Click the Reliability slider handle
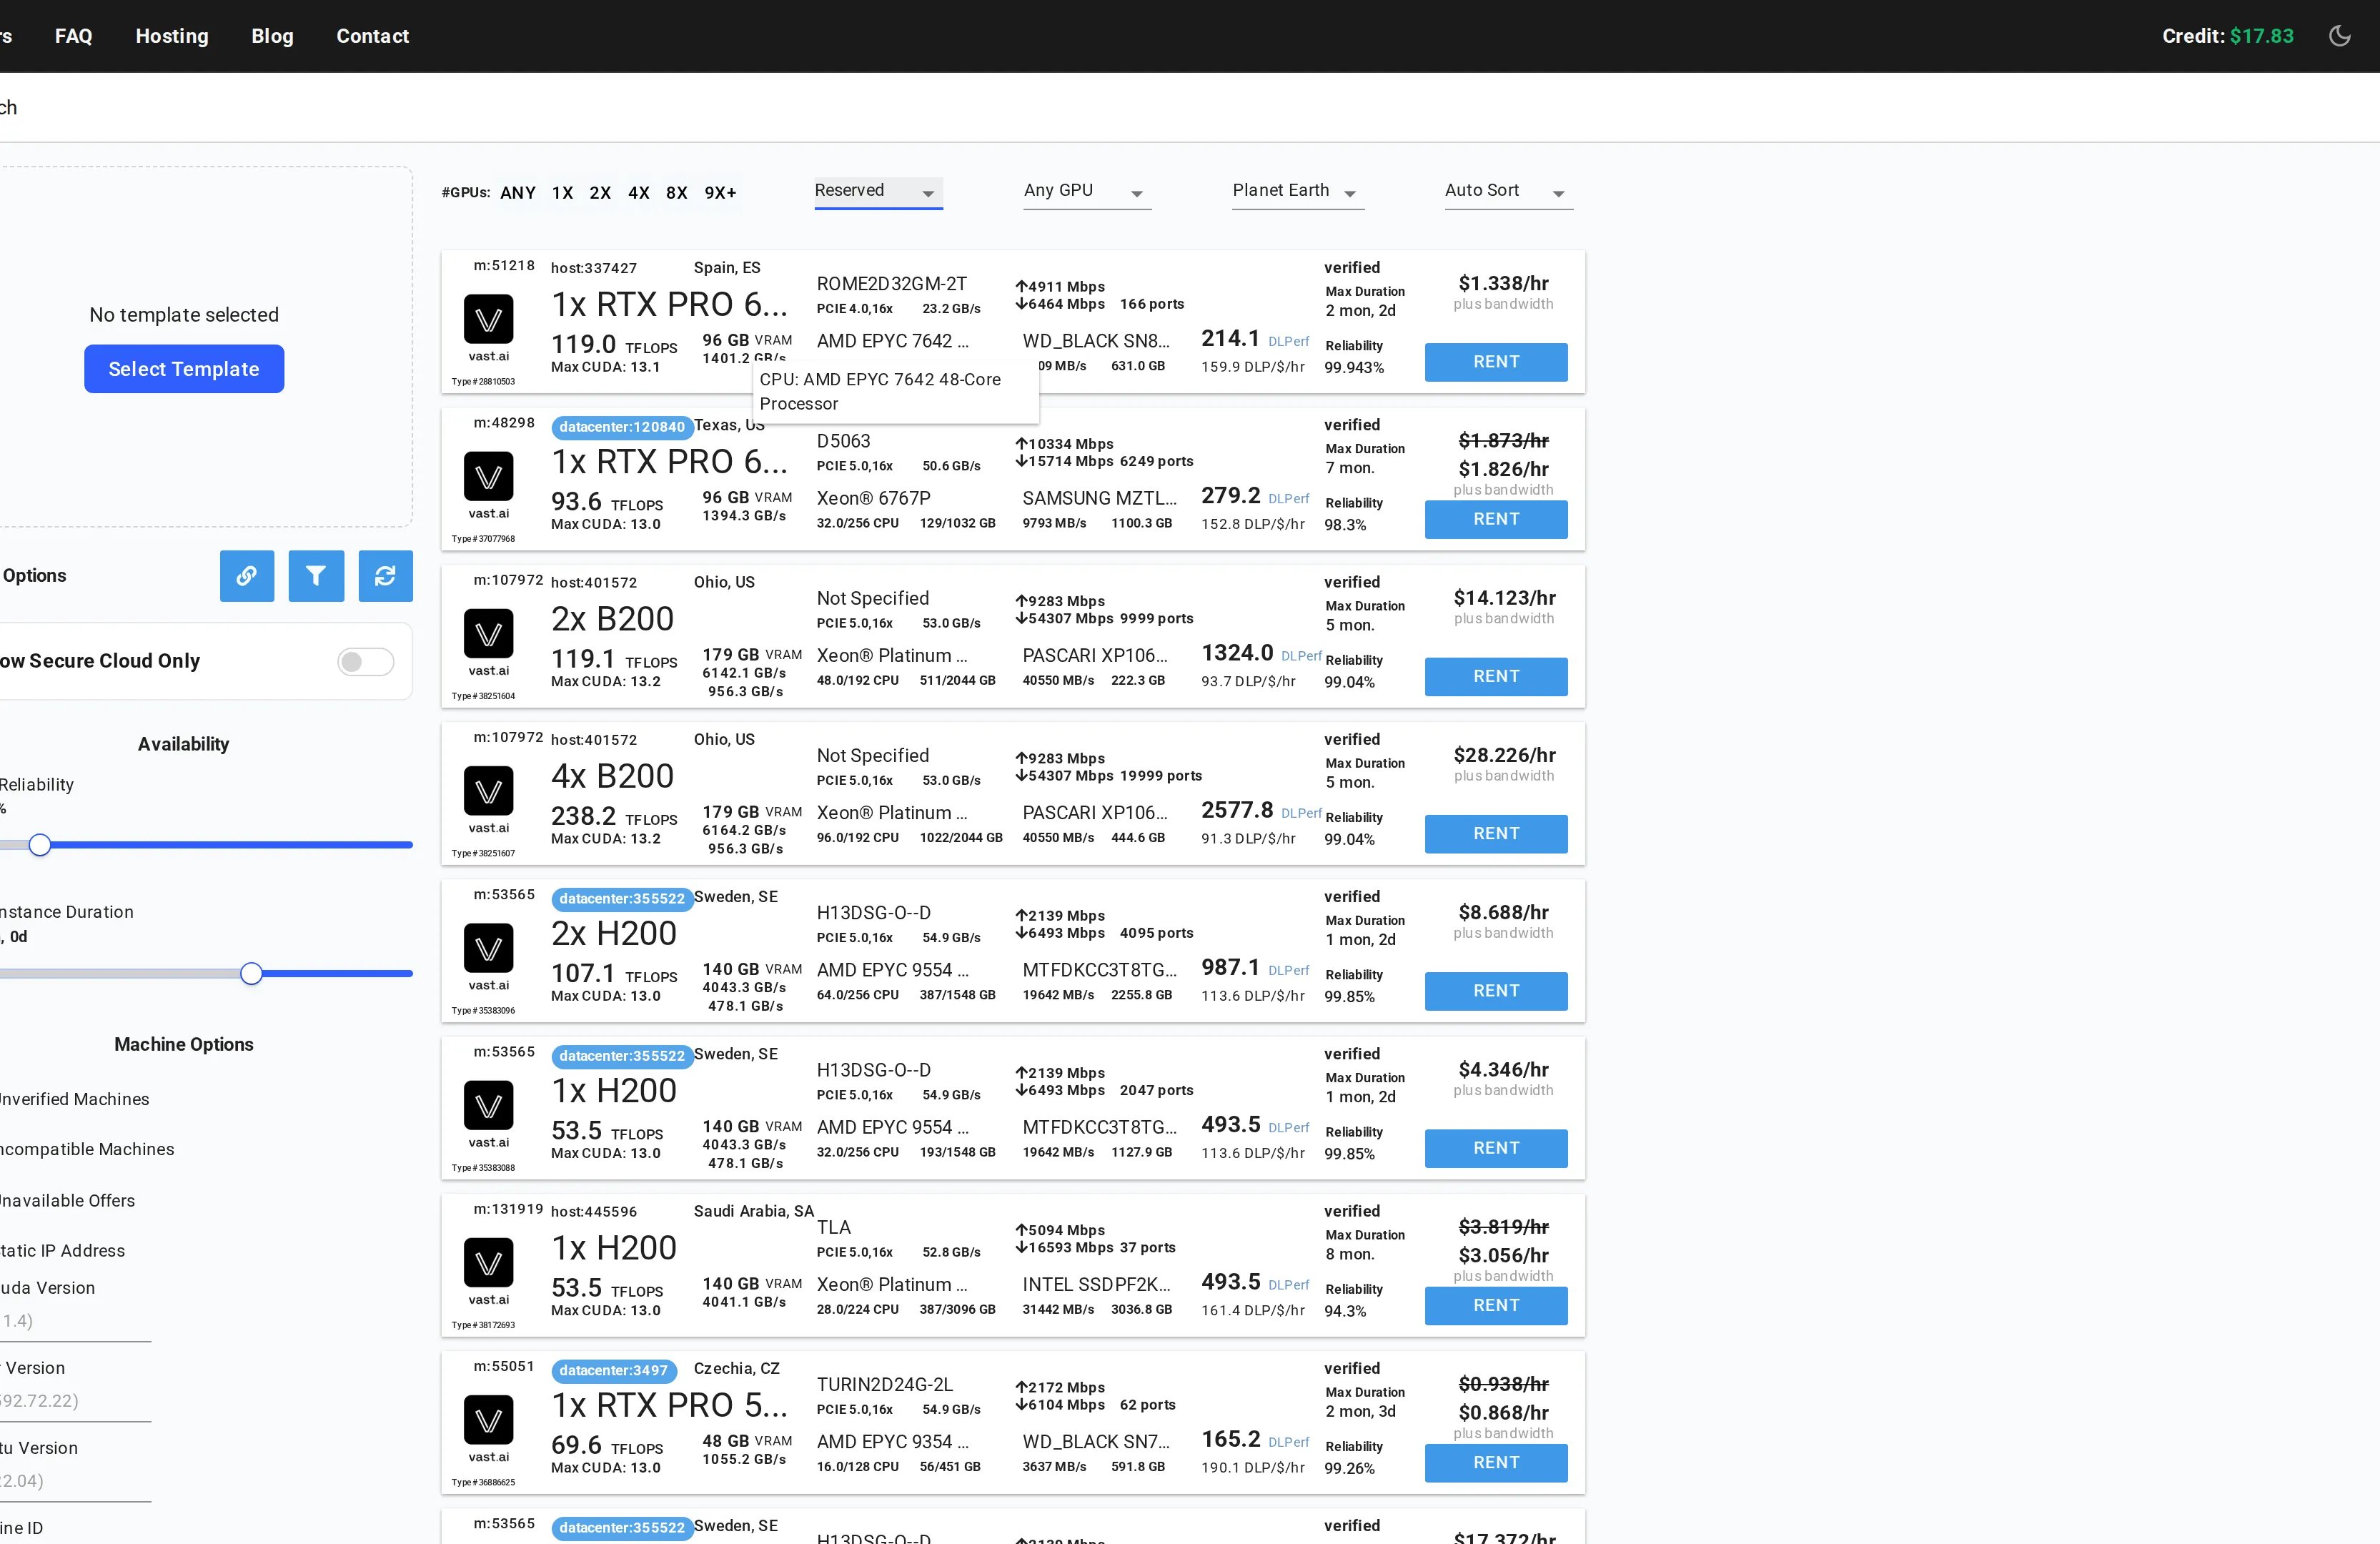Screen dimensions: 2380x1544 tap(39, 845)
